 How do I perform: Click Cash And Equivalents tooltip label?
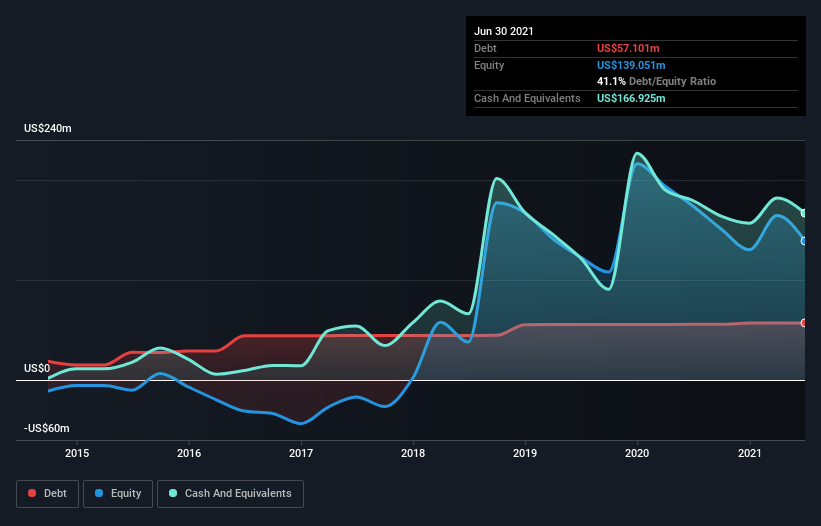527,98
